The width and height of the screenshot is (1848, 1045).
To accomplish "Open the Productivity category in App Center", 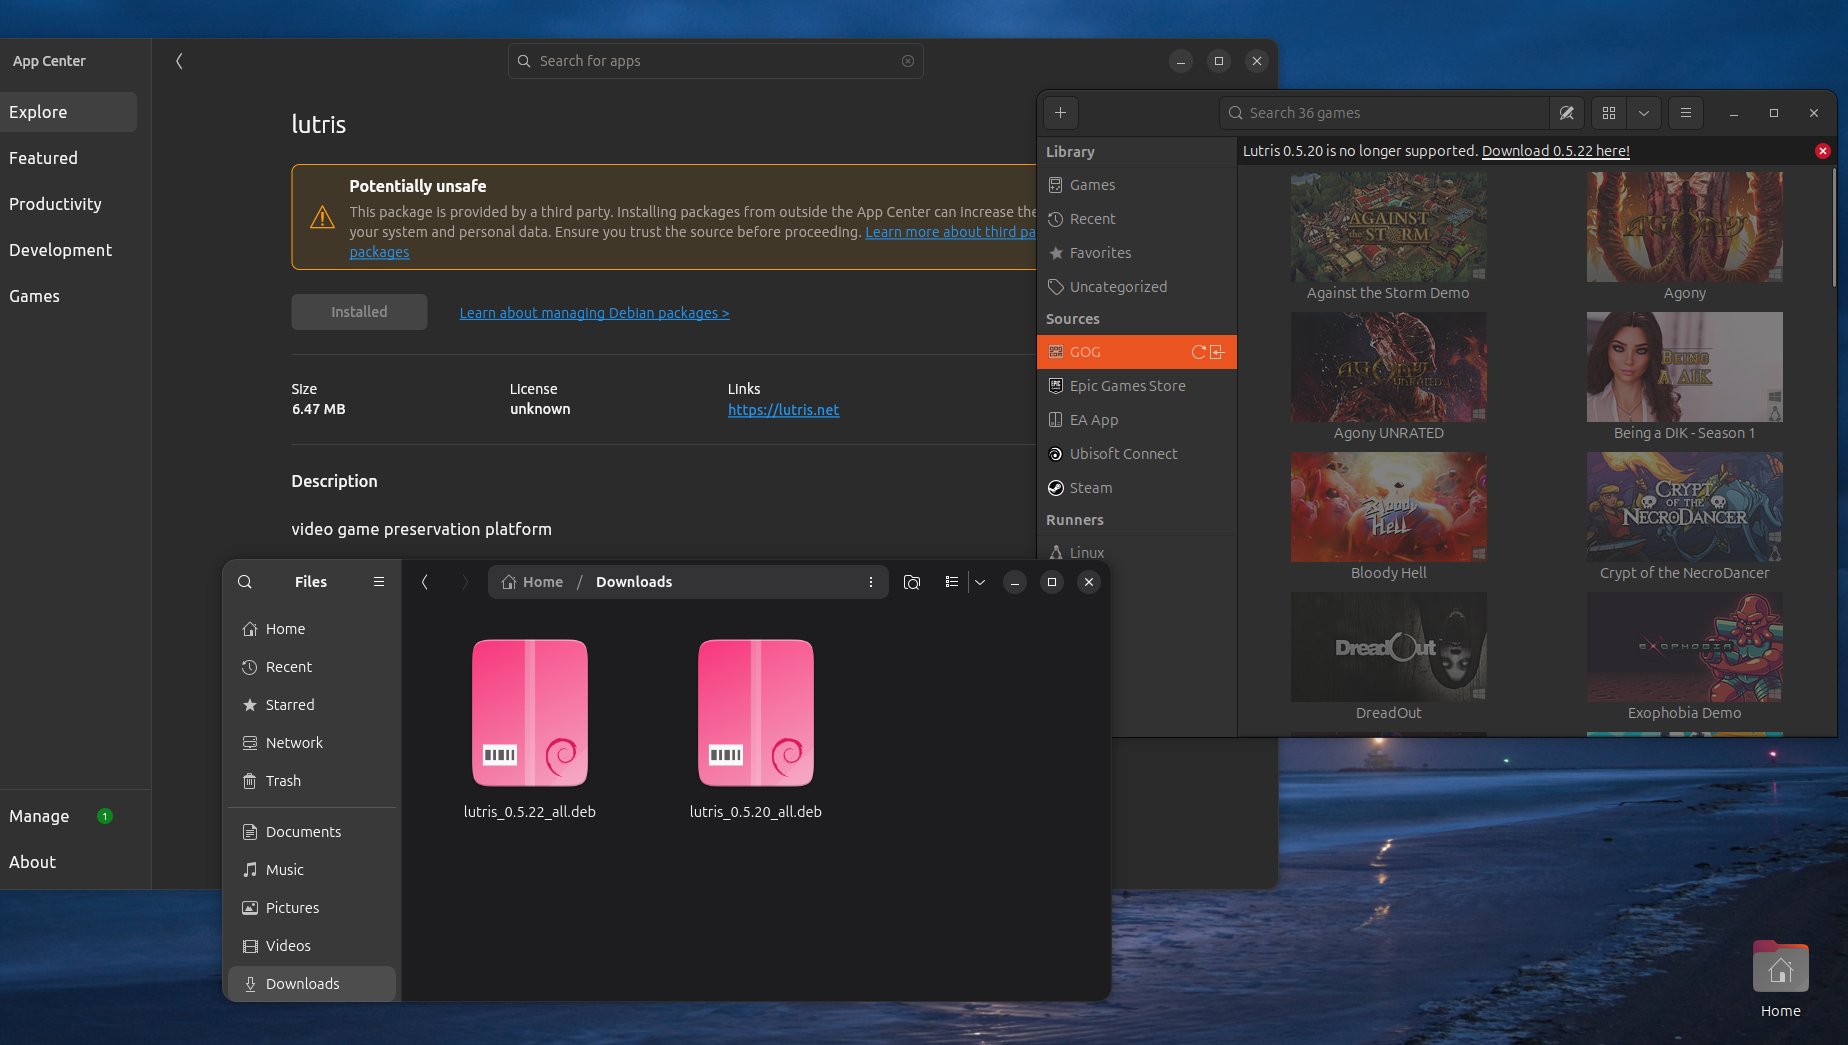I will point(68,204).
